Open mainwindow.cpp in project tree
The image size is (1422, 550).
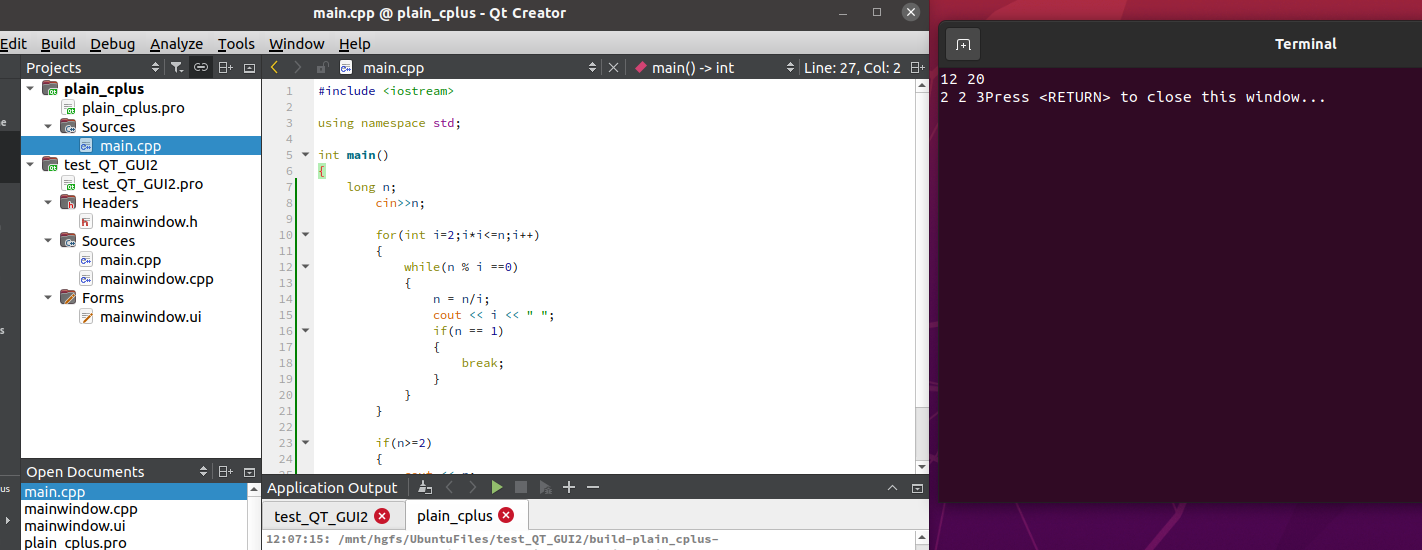156,279
